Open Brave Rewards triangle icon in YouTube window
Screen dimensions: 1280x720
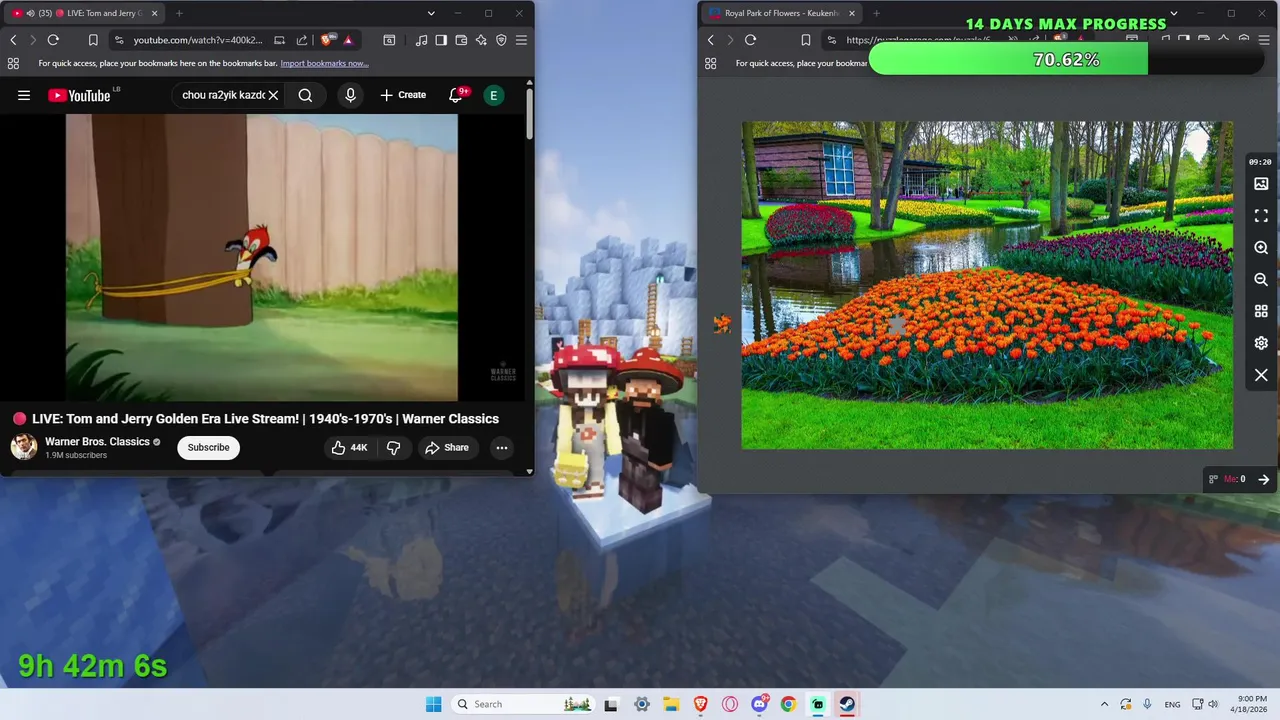click(348, 40)
